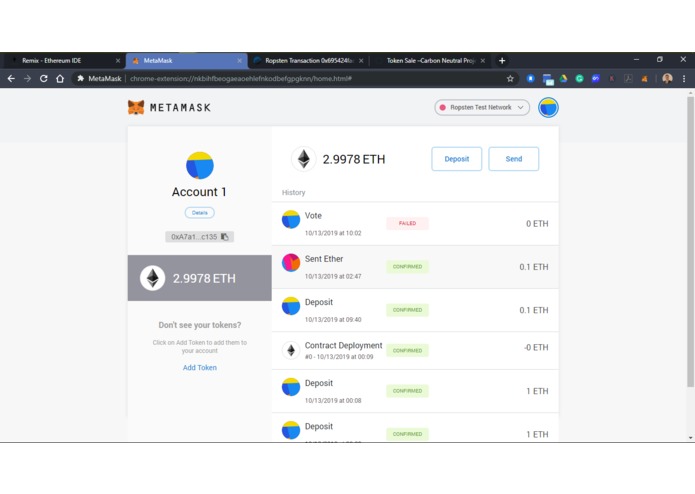This screenshot has width=695, height=494.
Task: Click the page vertical scrollbar
Action: point(690,242)
